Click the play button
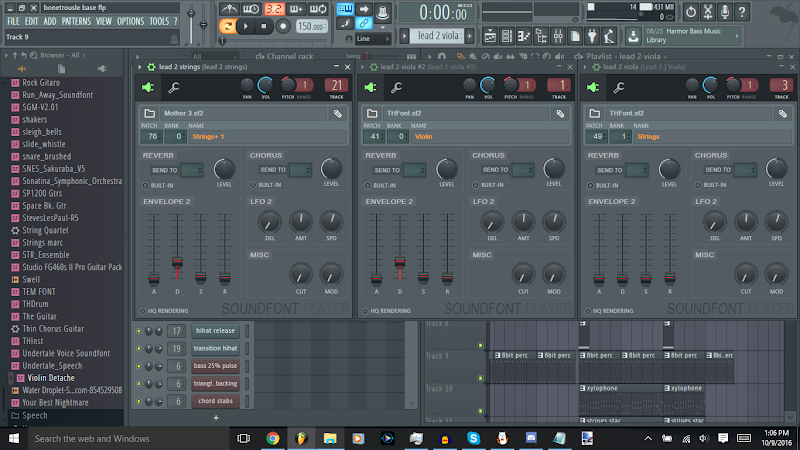Screen dimensions: 800x450 coord(246,26)
